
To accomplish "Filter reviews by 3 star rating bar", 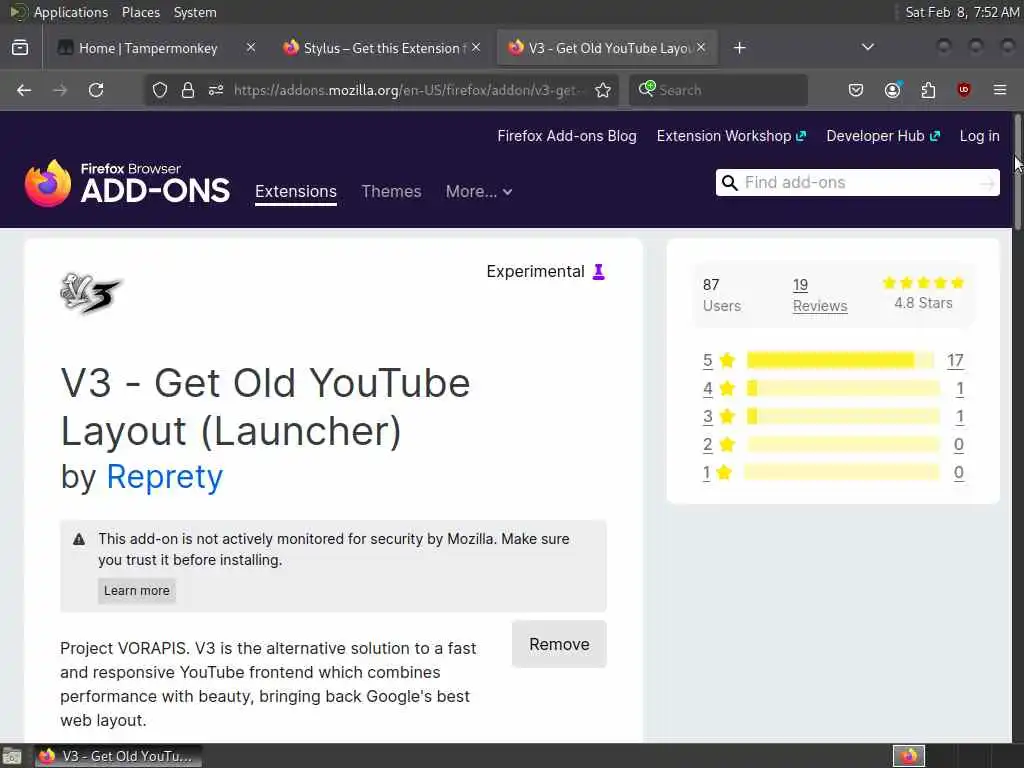I will [842, 416].
